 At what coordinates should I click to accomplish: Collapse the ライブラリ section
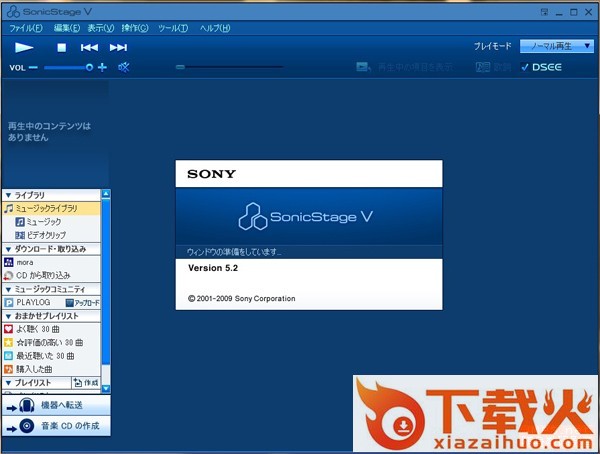[8, 195]
